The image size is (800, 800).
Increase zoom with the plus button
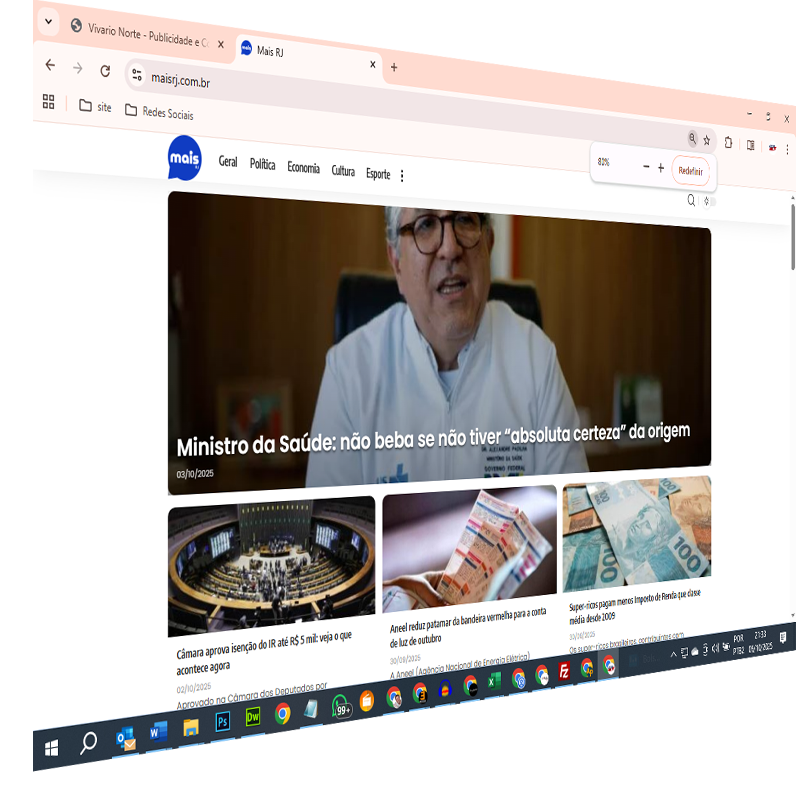coord(661,168)
